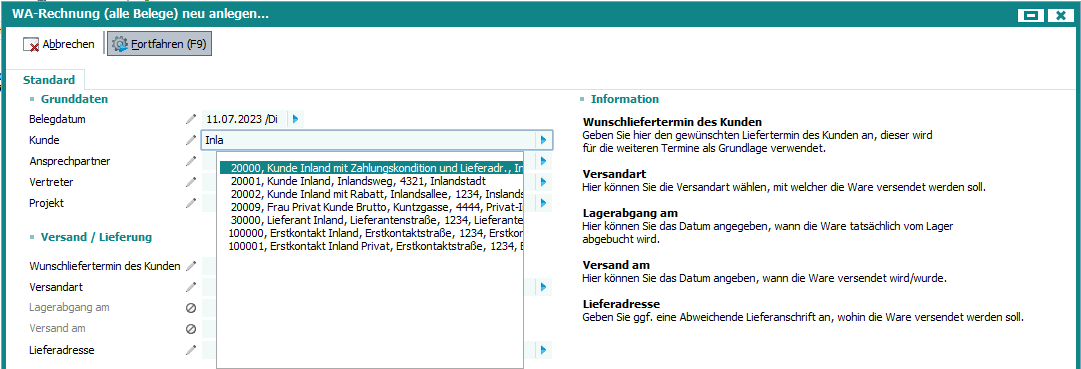Open the Kunde lookup arrow
The height and width of the screenshot is (369, 1081).
544,140
